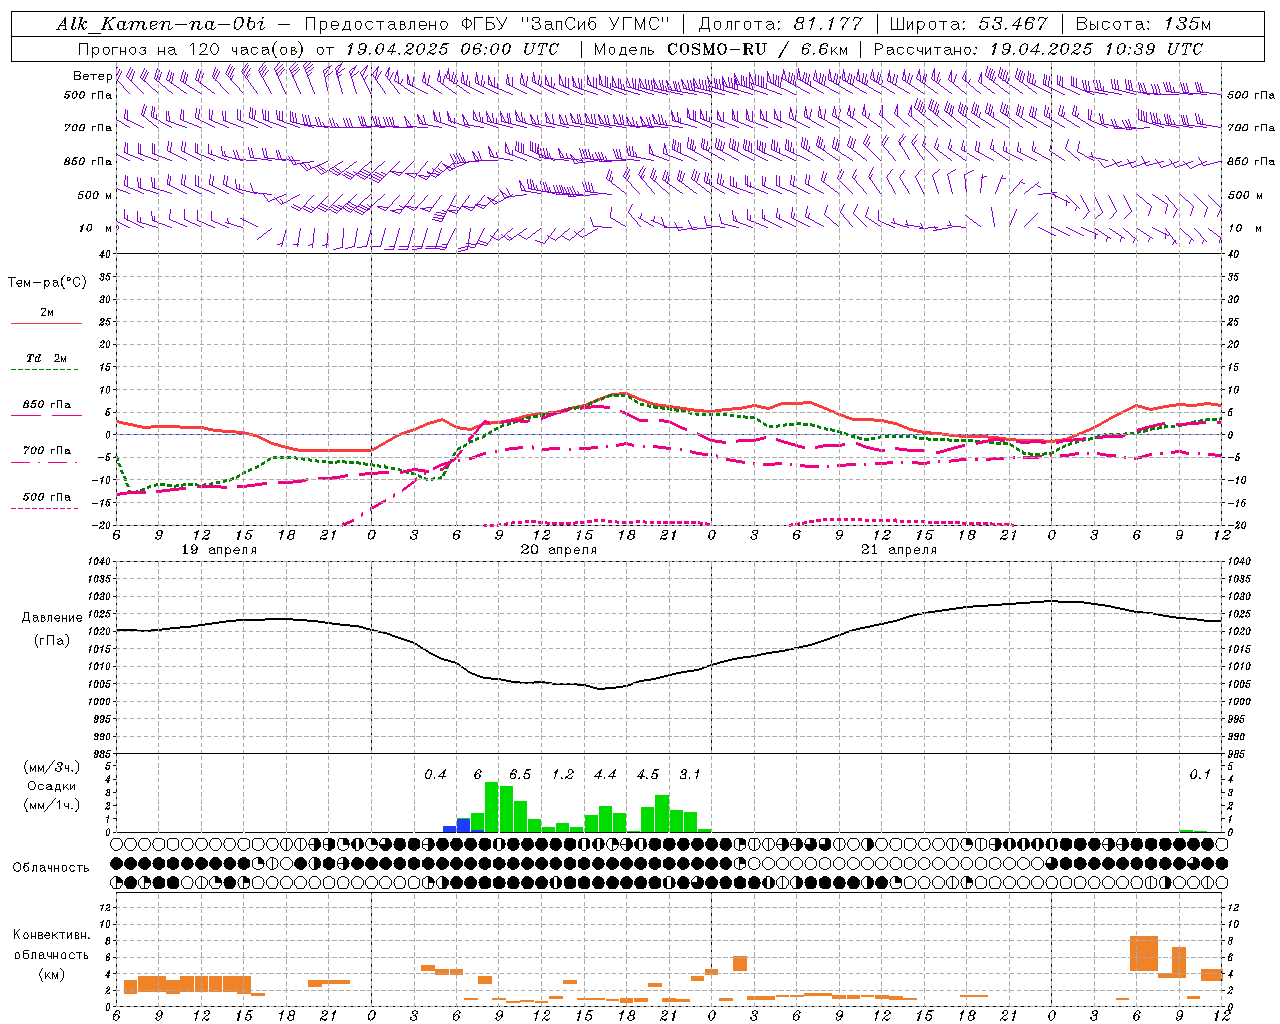Click the Рассчитано: 19.04.2025 10:39 UTC text
The image size is (1280, 1024).
1038,49
